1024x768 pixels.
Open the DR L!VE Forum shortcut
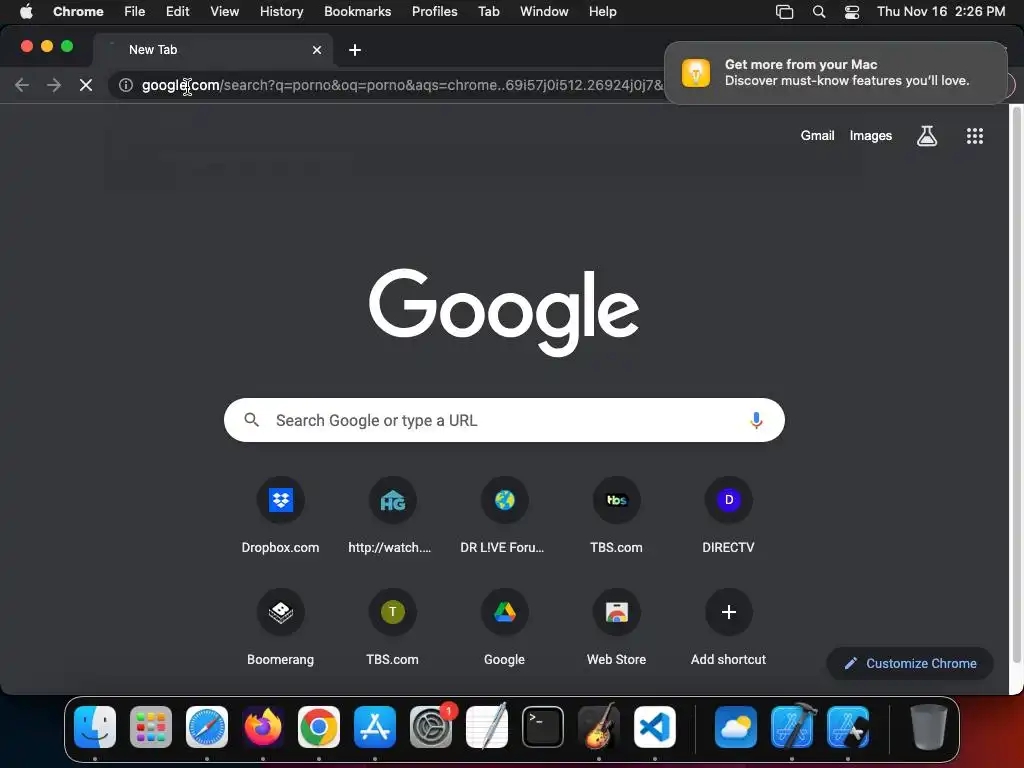coord(504,500)
